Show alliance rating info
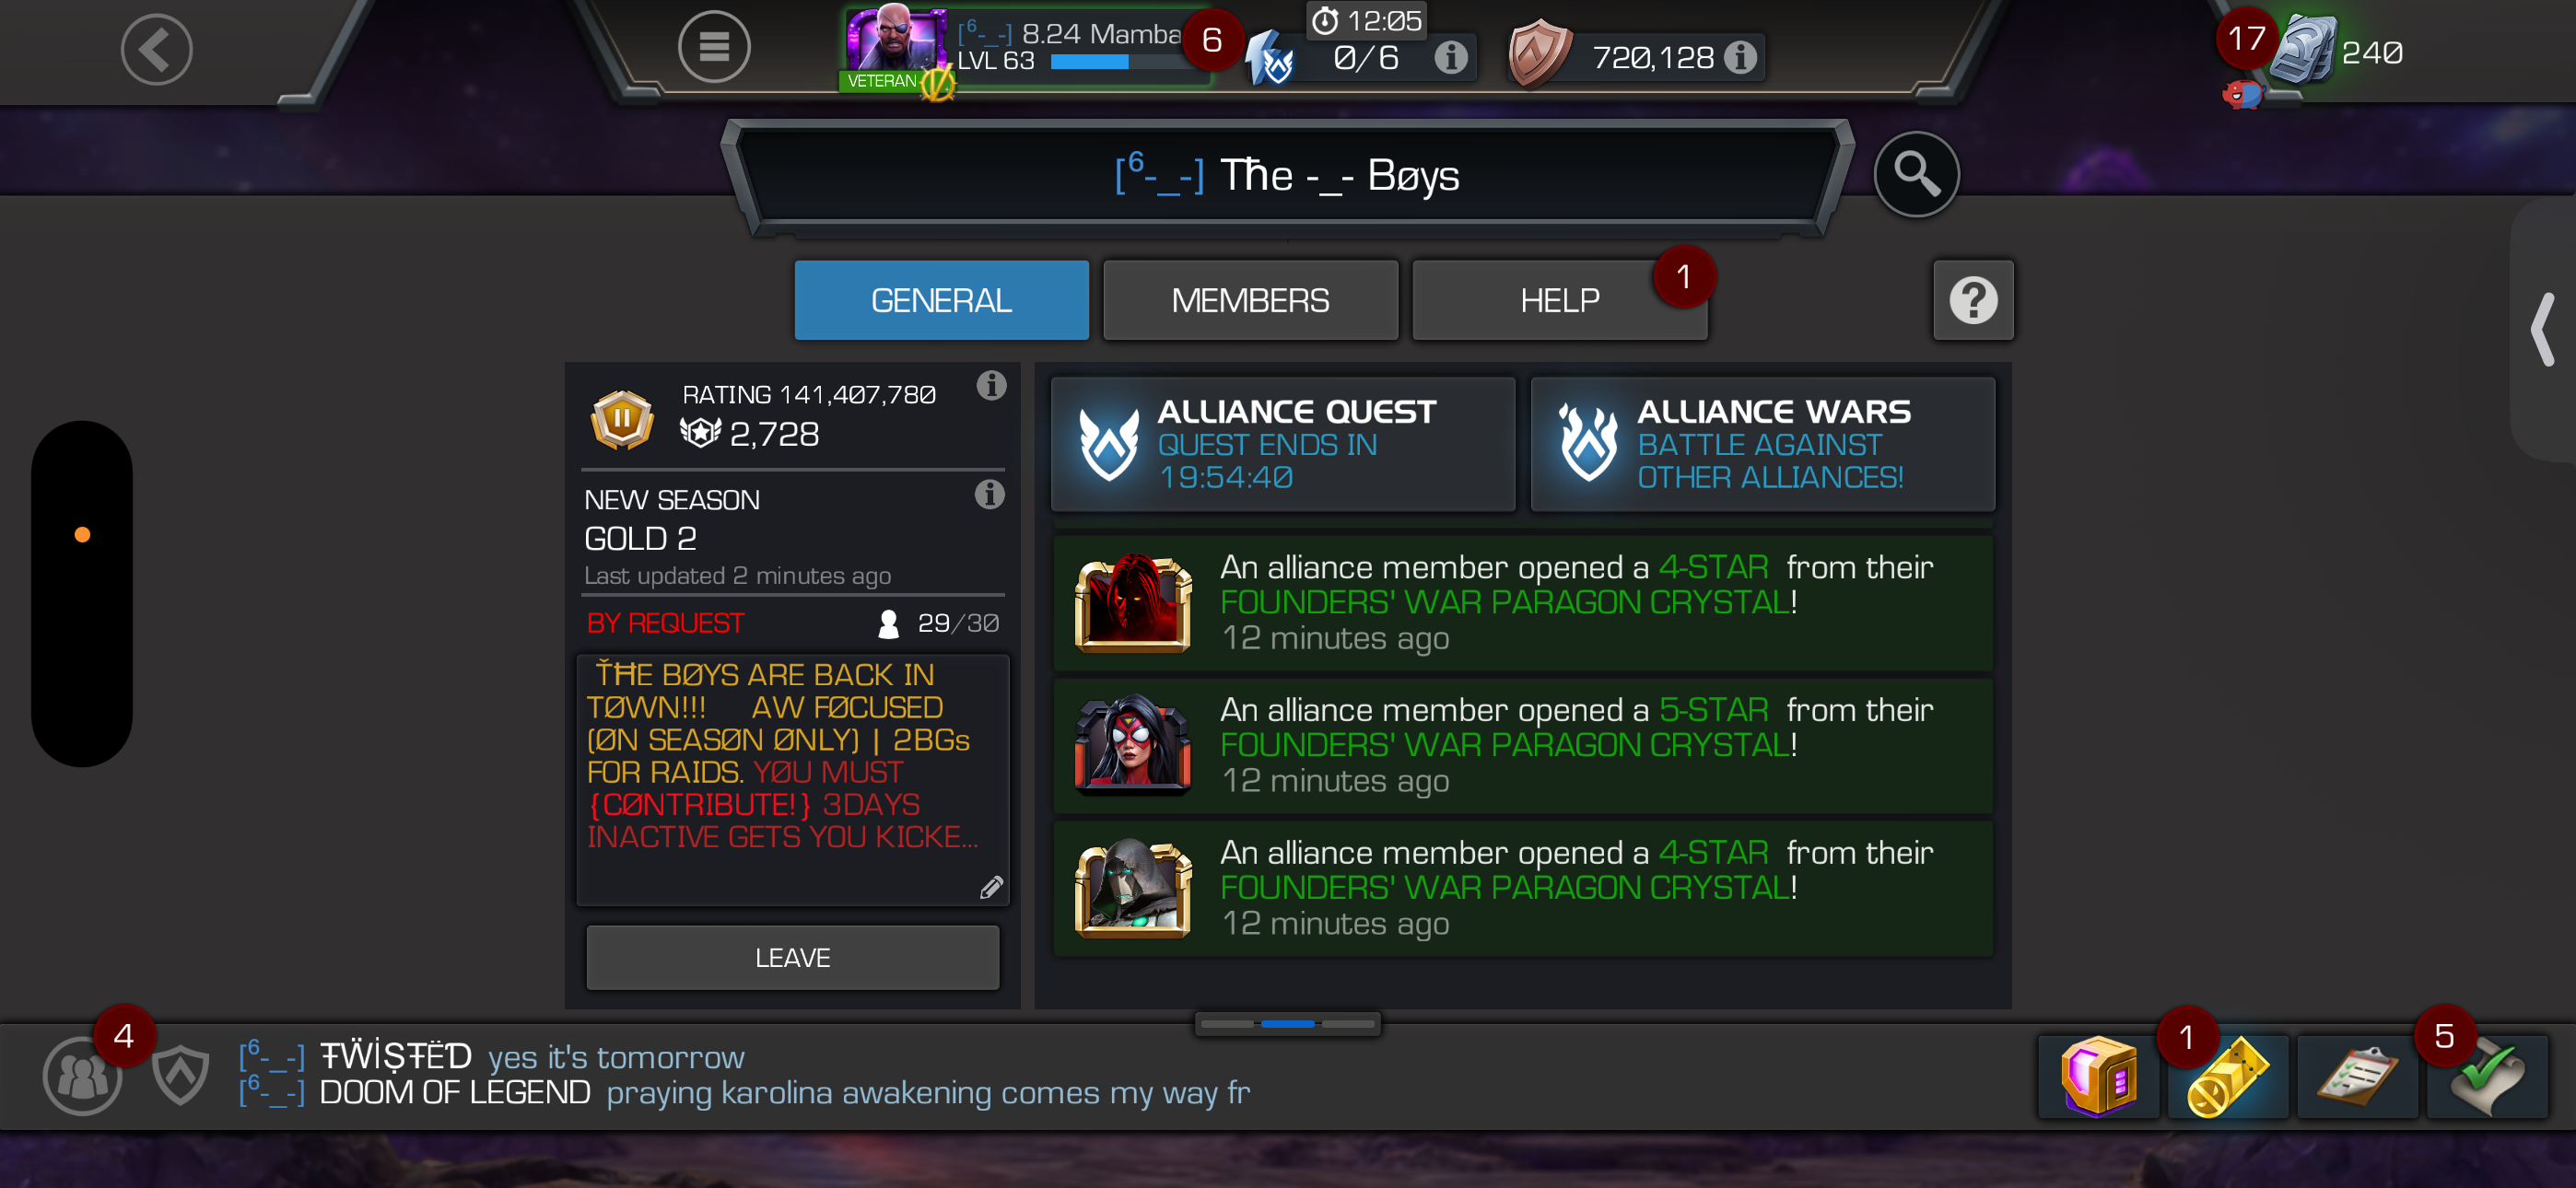Viewport: 2576px width, 1188px height. point(991,385)
